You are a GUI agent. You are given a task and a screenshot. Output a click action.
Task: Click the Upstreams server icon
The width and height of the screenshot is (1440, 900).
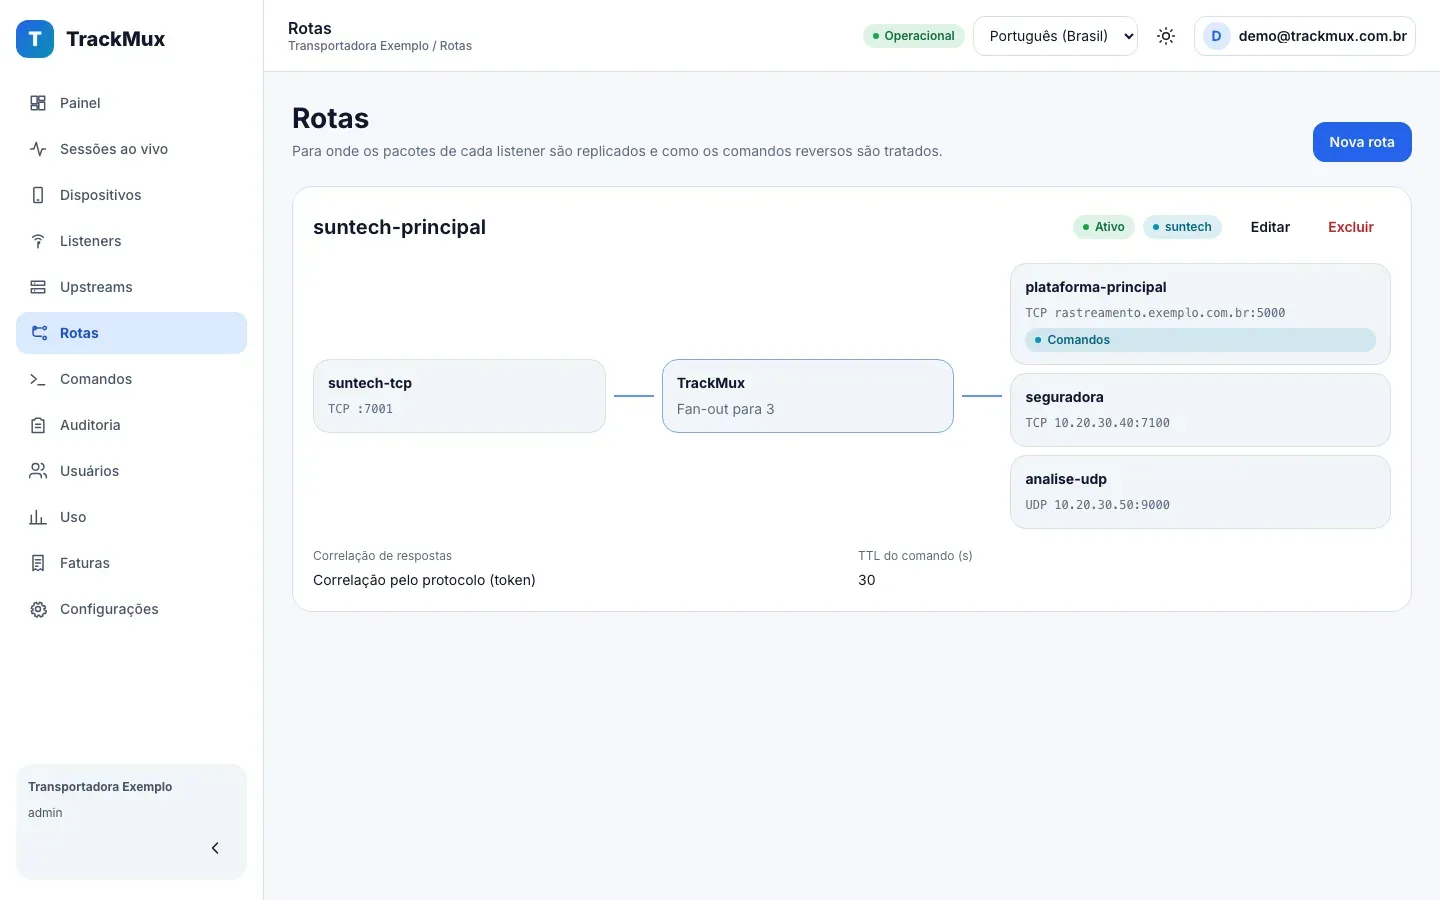click(x=38, y=287)
